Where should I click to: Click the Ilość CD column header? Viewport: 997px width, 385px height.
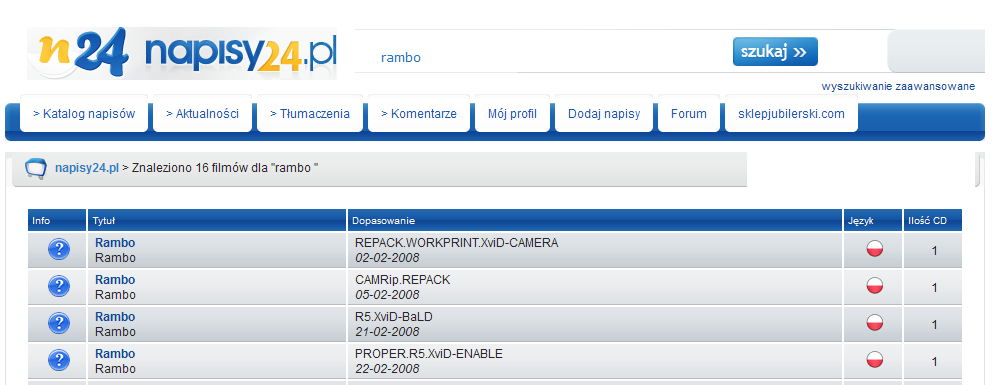[933, 220]
